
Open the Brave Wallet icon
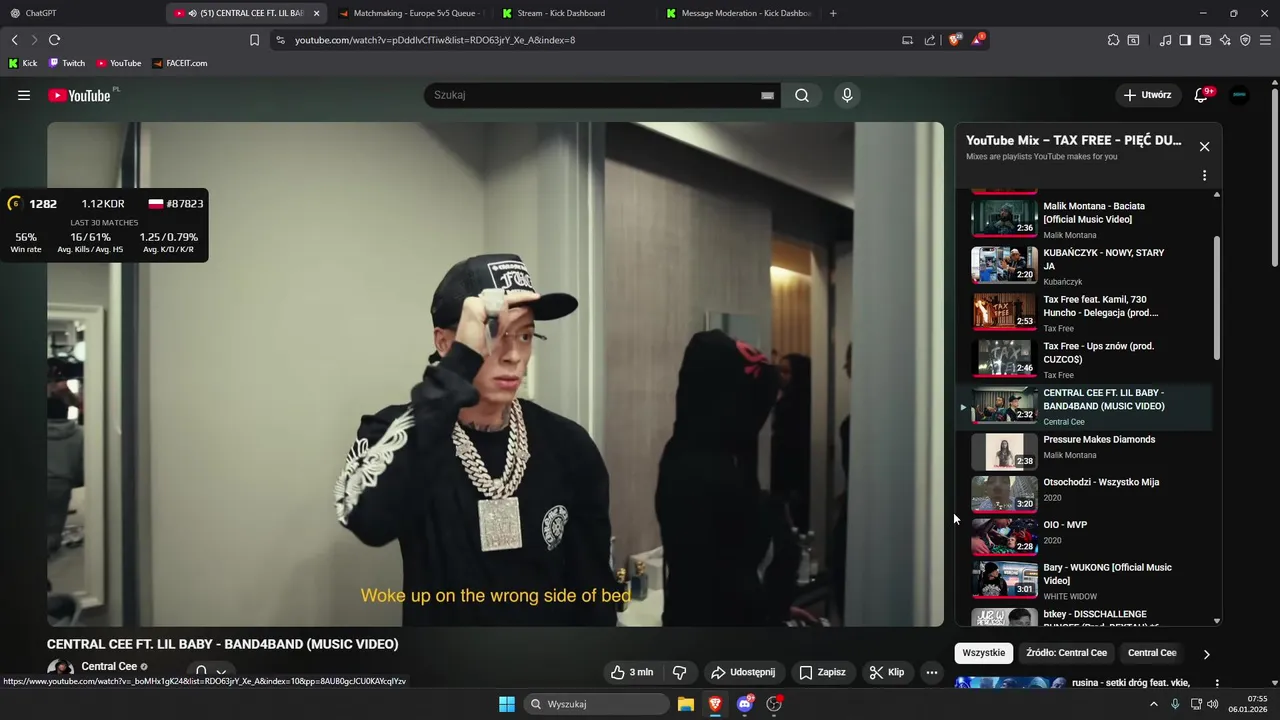tap(1205, 40)
